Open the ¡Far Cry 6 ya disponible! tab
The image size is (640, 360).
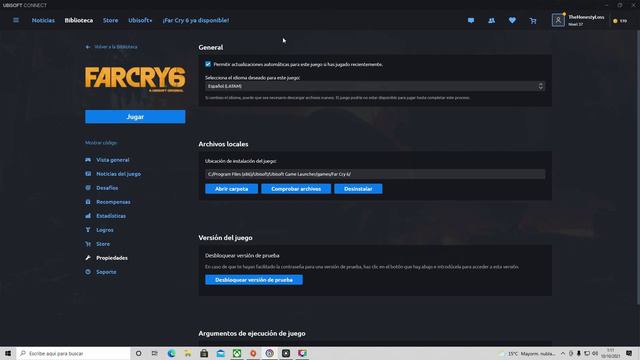coord(196,20)
